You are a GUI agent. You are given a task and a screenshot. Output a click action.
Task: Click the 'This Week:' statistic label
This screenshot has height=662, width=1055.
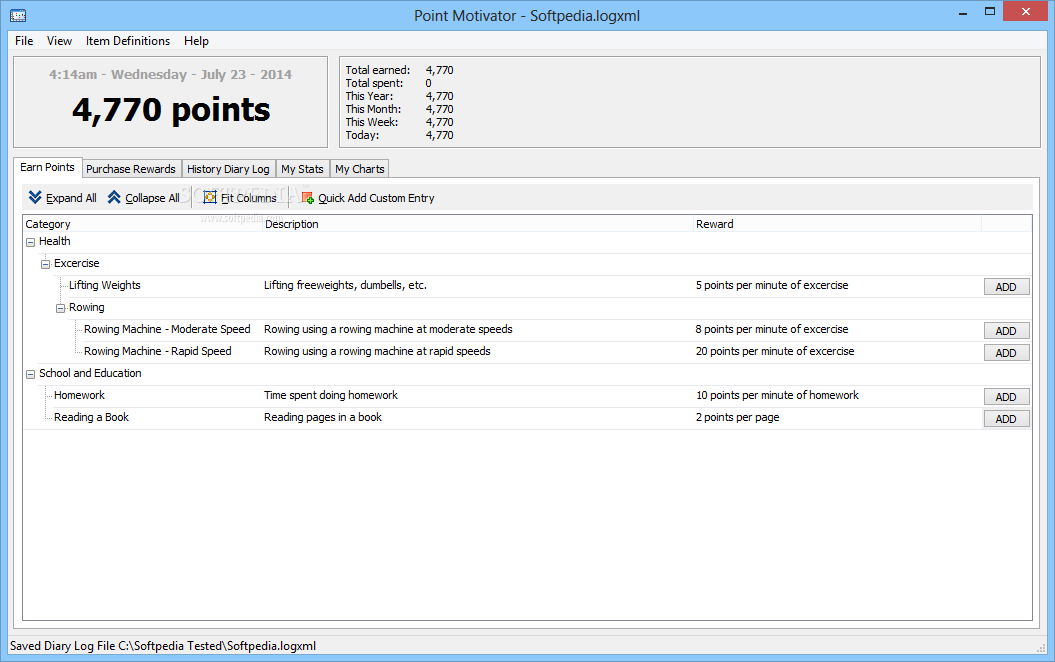point(372,122)
